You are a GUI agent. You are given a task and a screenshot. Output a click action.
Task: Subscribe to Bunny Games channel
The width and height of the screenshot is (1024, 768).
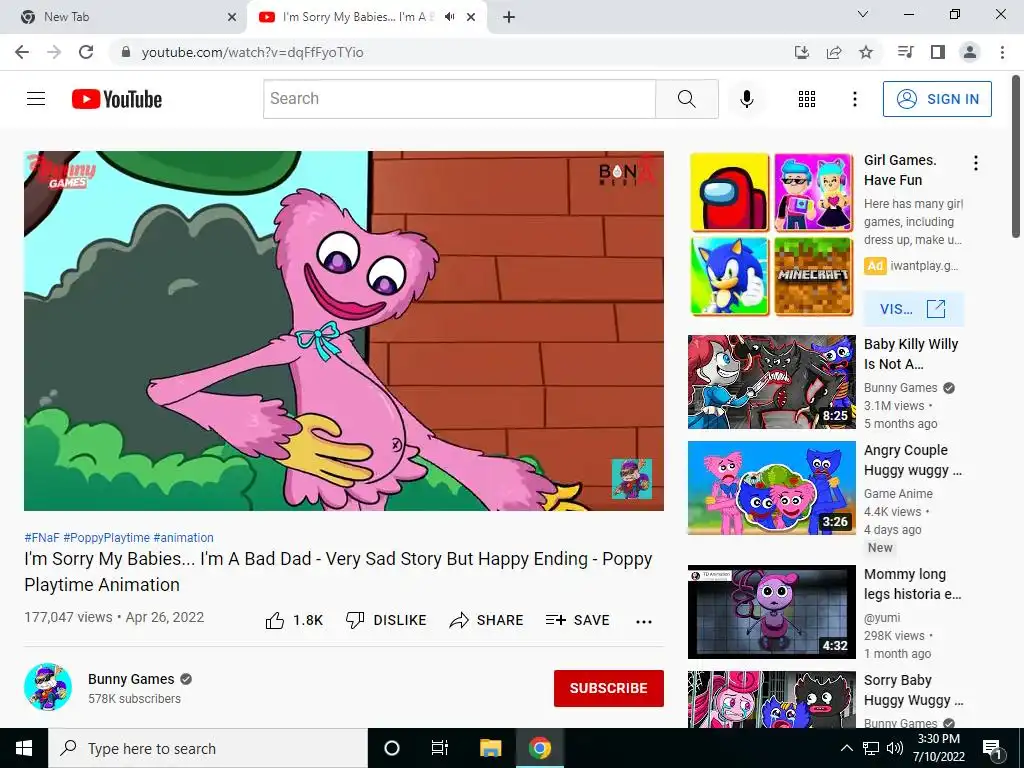tap(609, 688)
